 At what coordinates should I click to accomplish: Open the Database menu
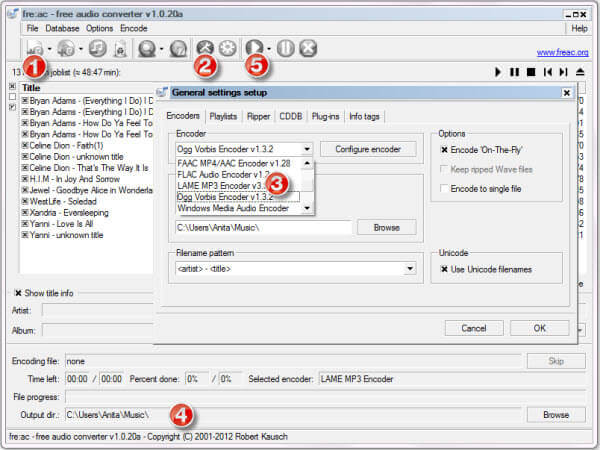(62, 29)
